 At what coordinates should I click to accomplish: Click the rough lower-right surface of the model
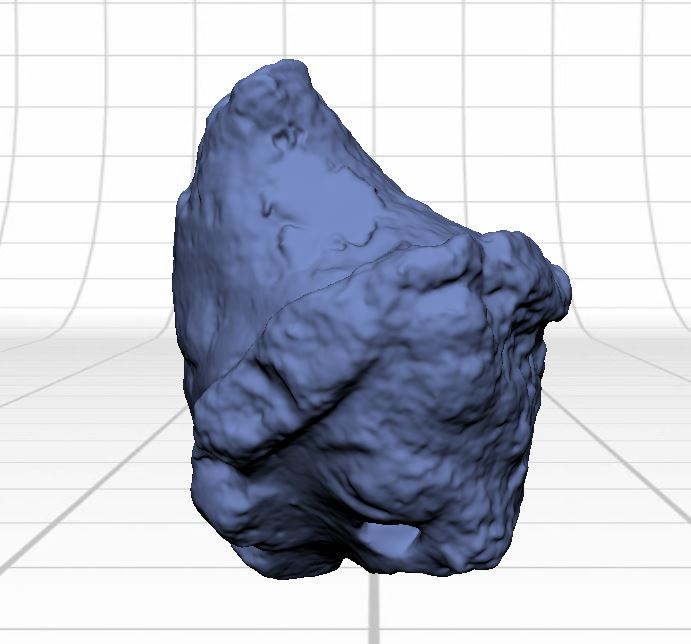[x=470, y=480]
